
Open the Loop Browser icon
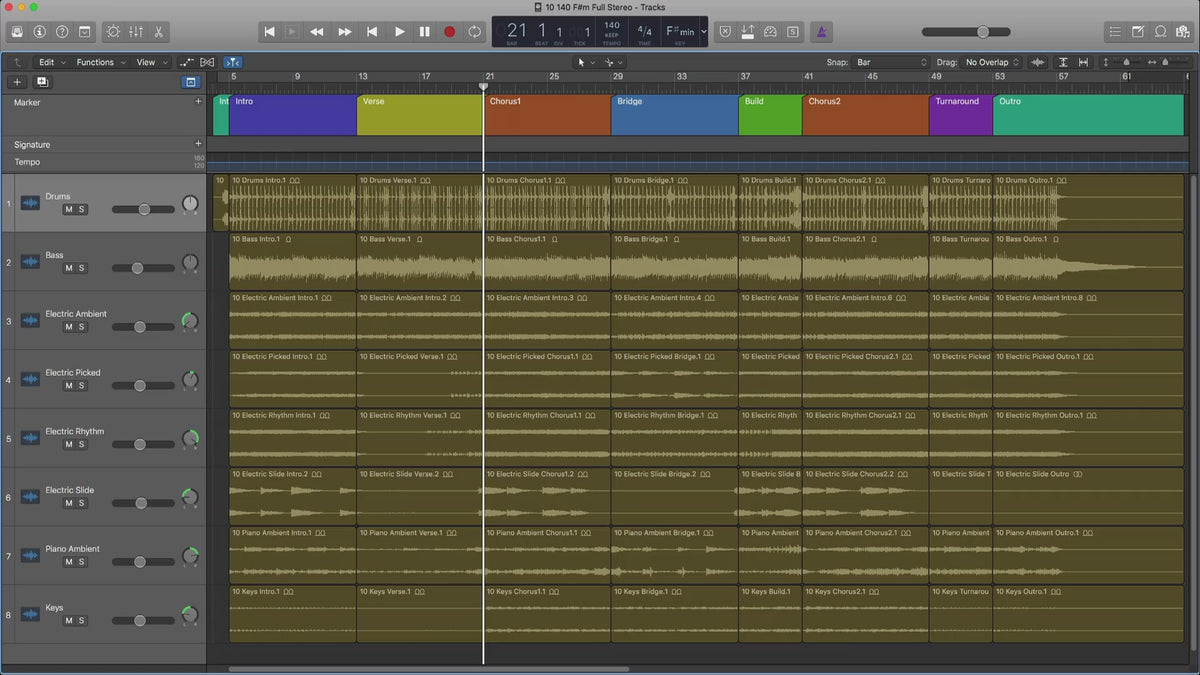pyautogui.click(x=1161, y=32)
